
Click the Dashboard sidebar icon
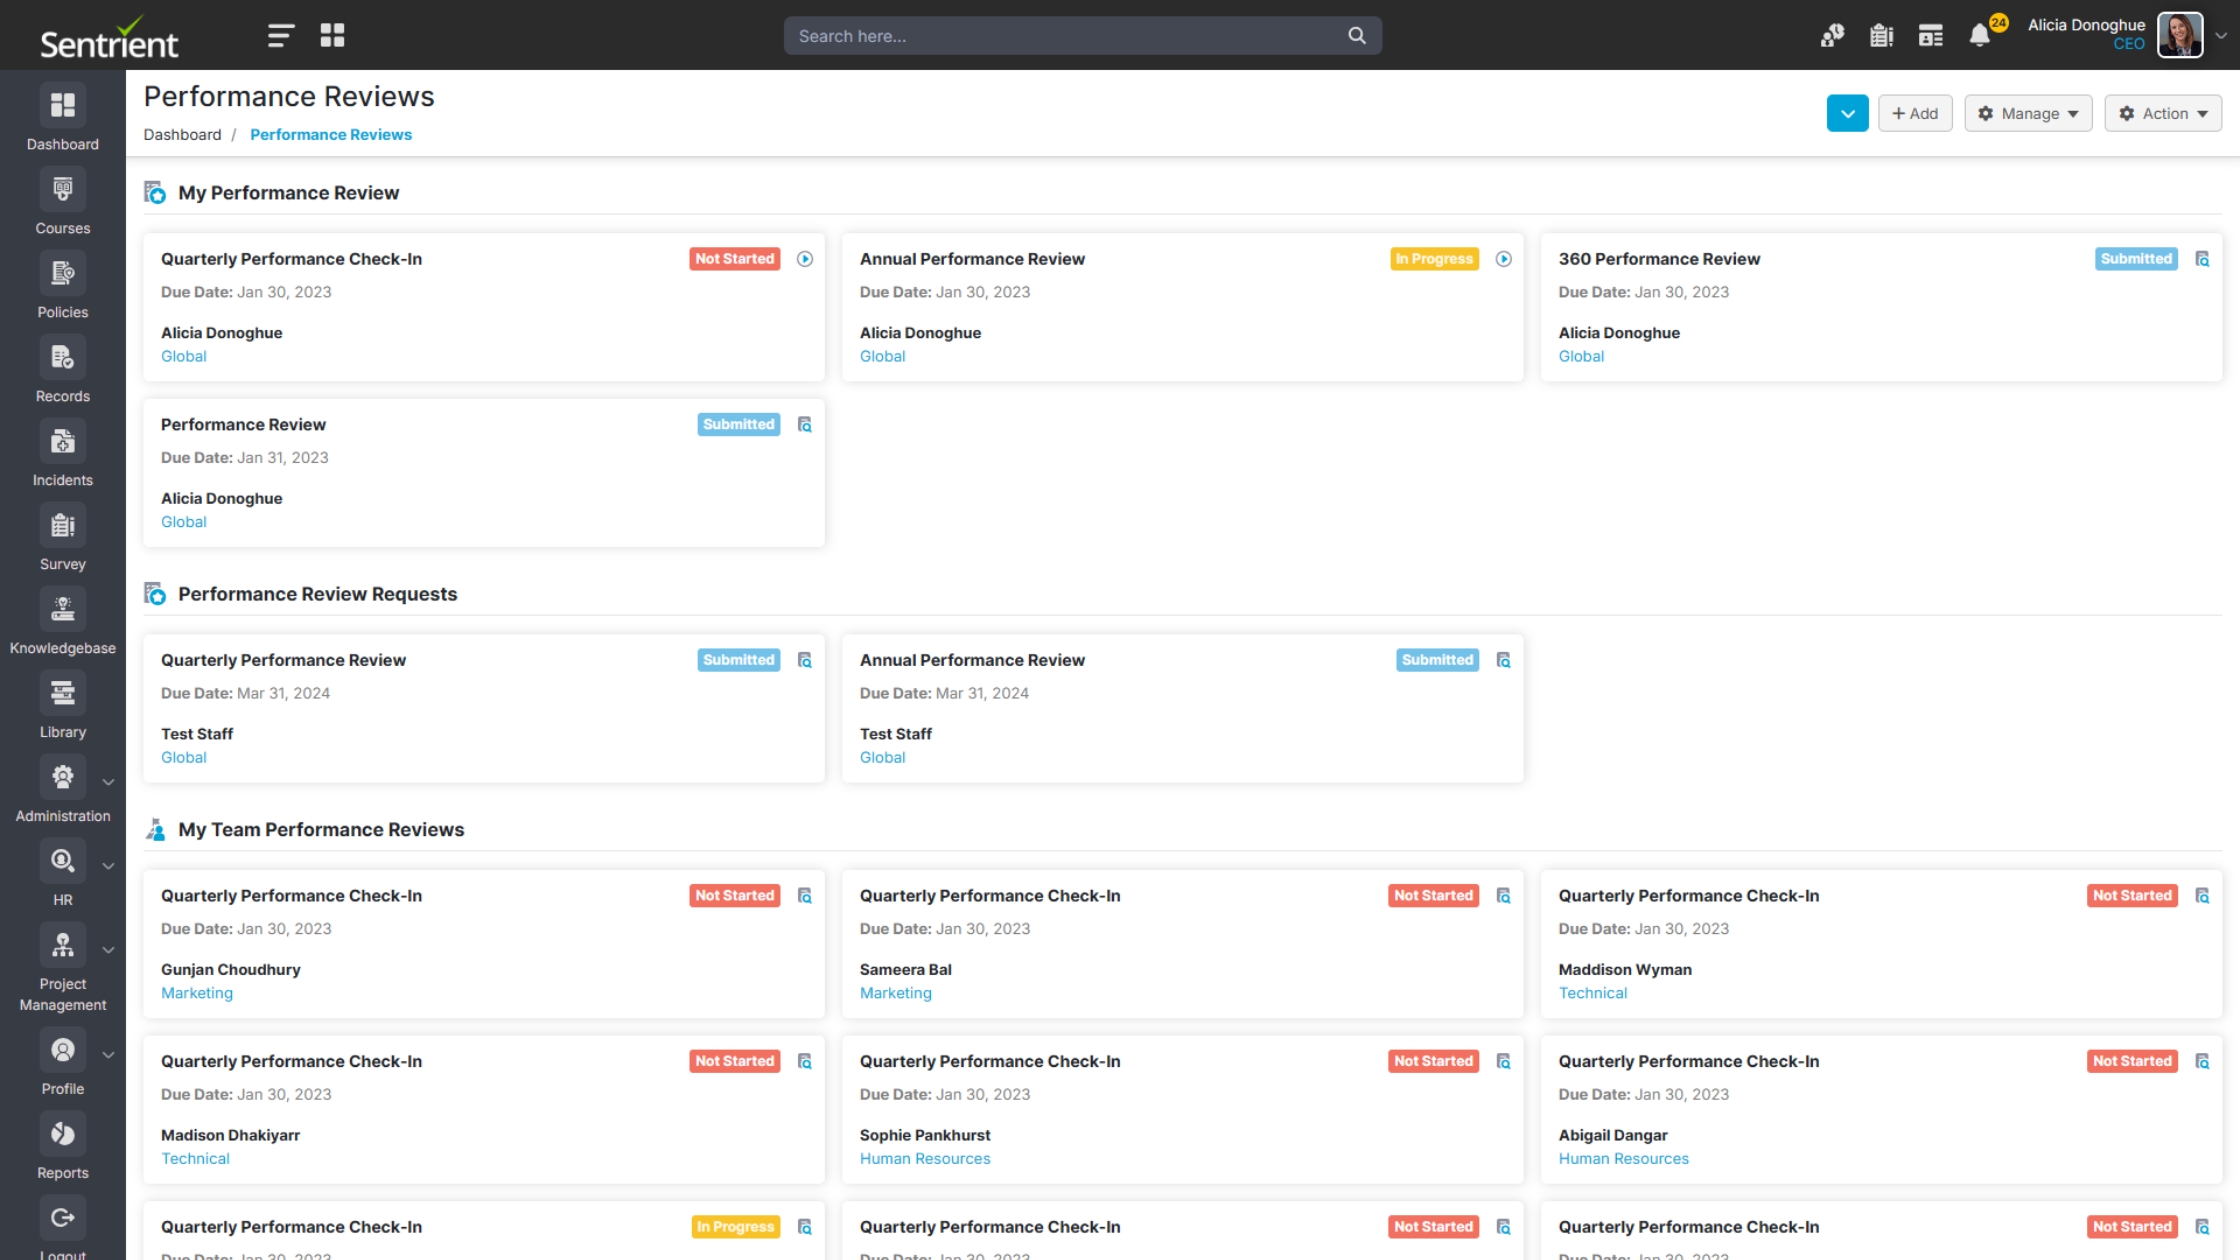click(62, 106)
